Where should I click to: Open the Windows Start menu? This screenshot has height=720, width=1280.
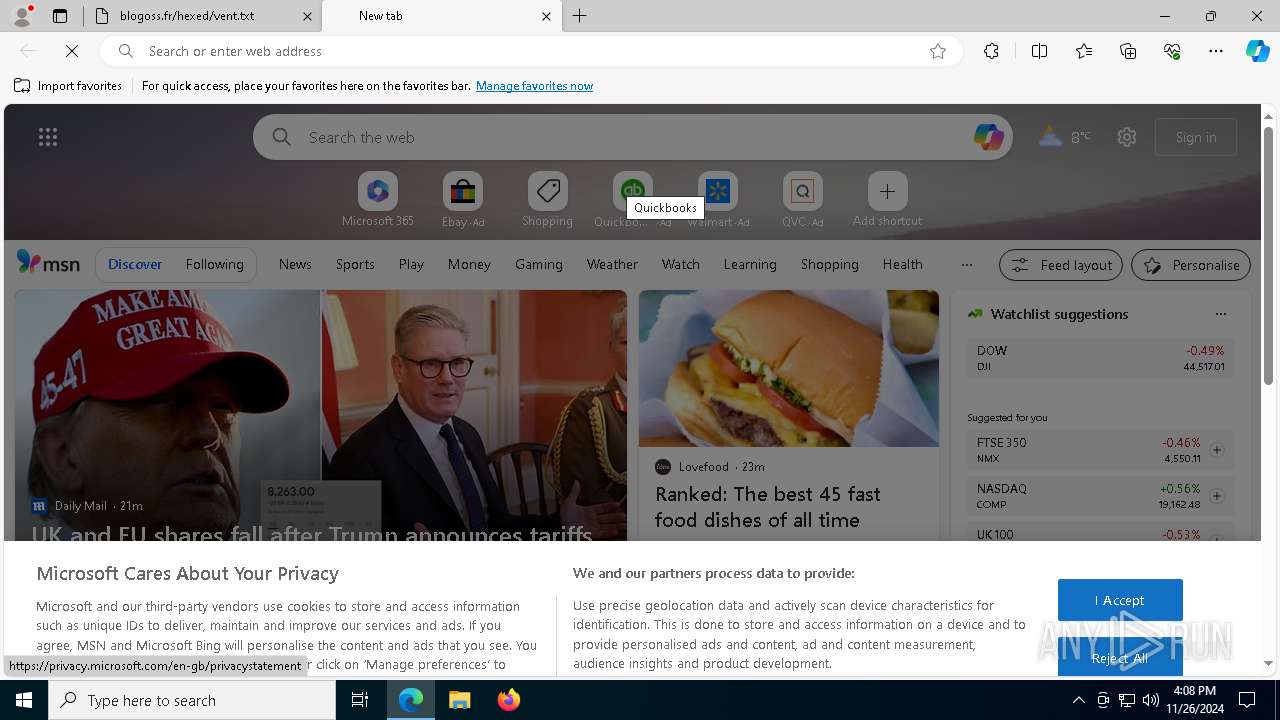pyautogui.click(x=24, y=700)
